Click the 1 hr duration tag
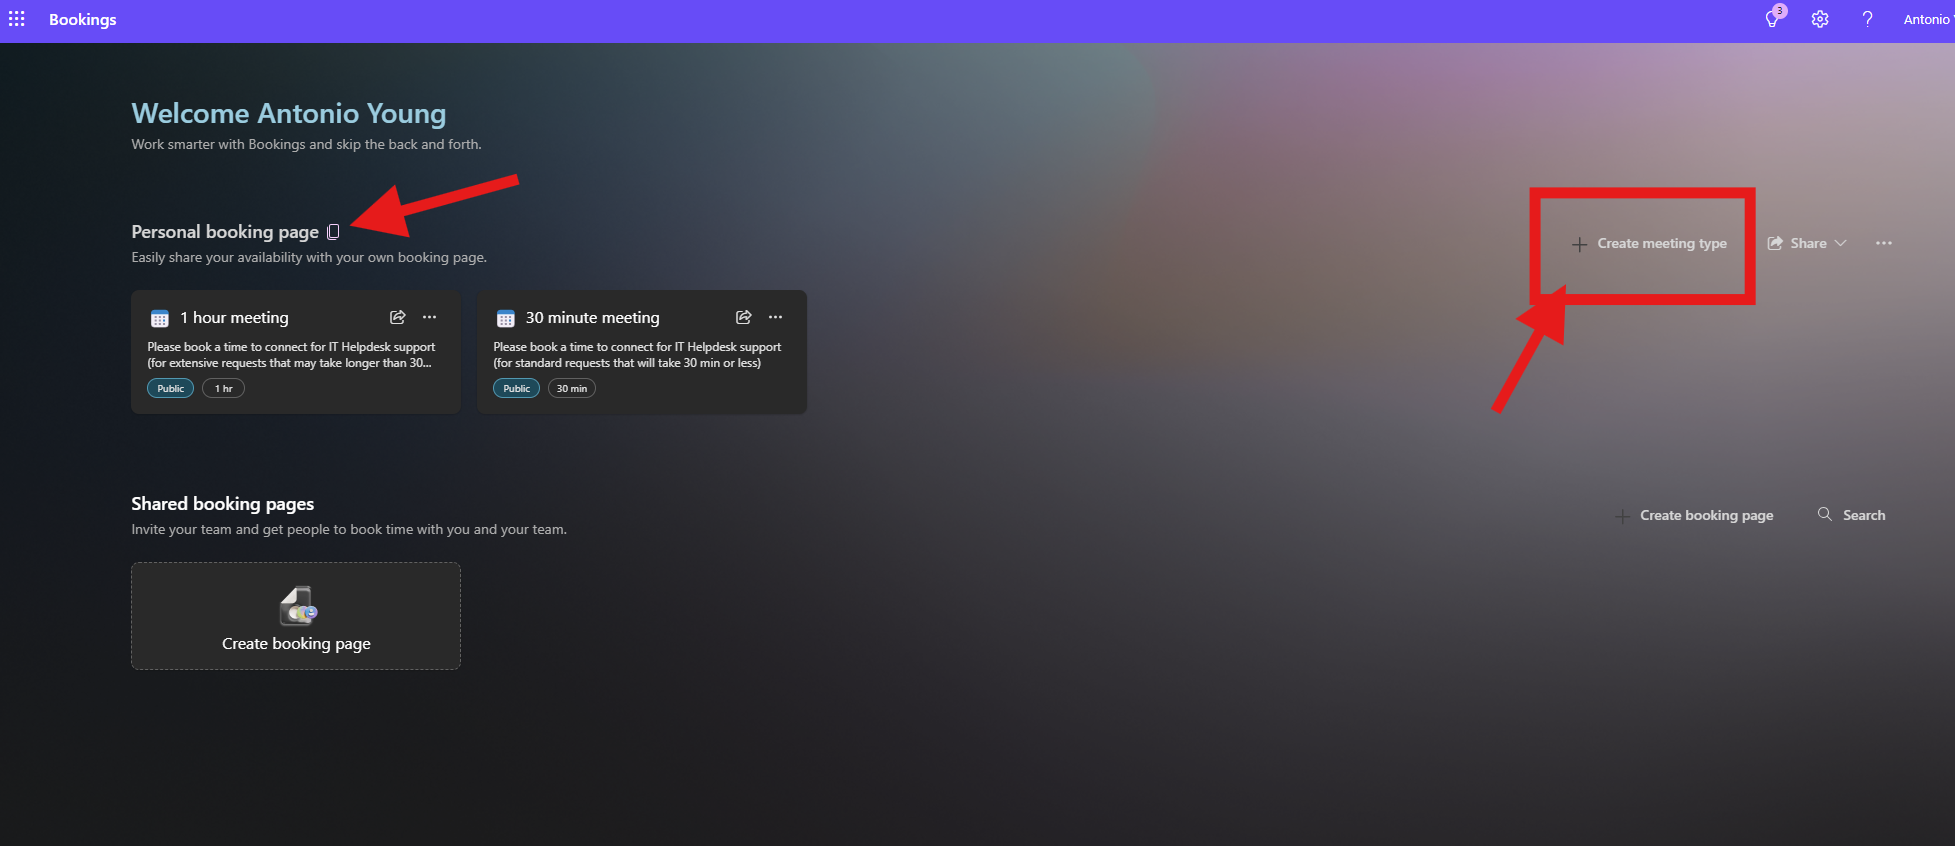Image resolution: width=1955 pixels, height=846 pixels. coord(223,388)
